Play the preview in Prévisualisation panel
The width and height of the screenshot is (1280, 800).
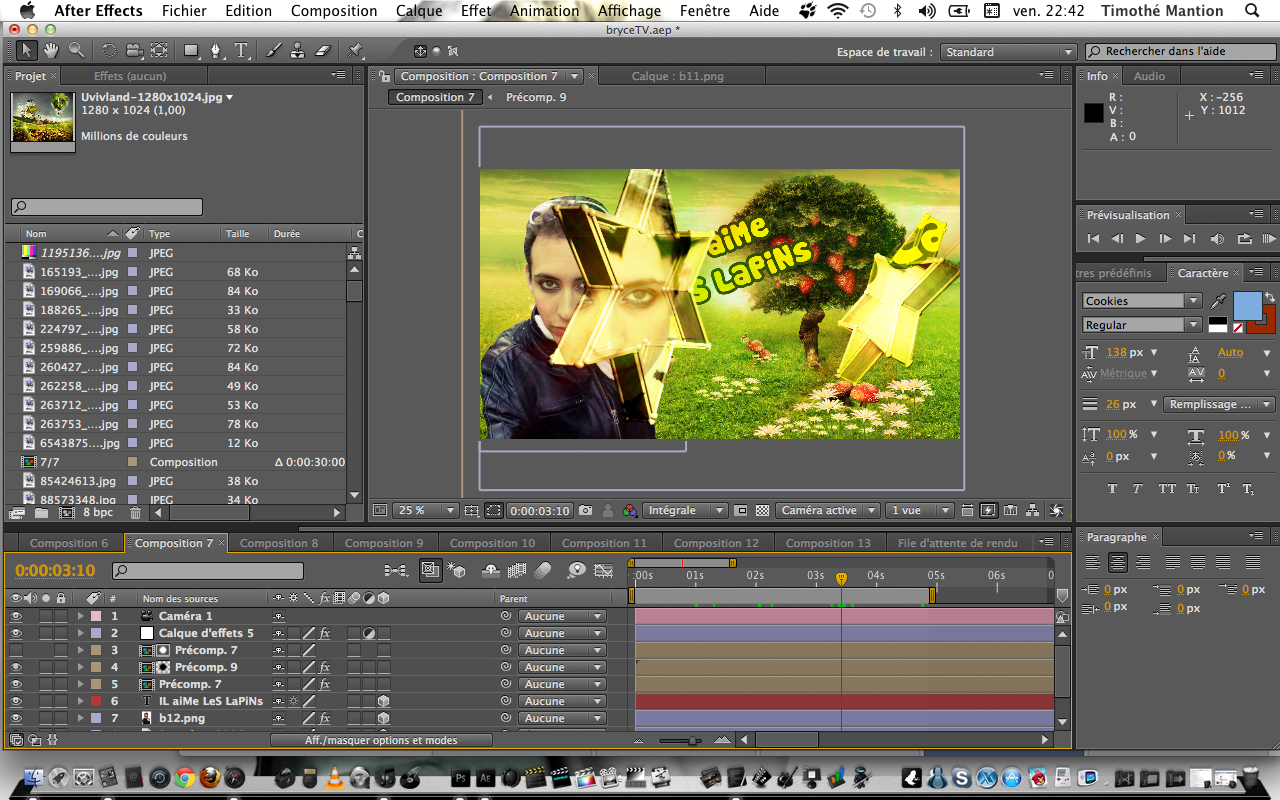[x=1140, y=239]
